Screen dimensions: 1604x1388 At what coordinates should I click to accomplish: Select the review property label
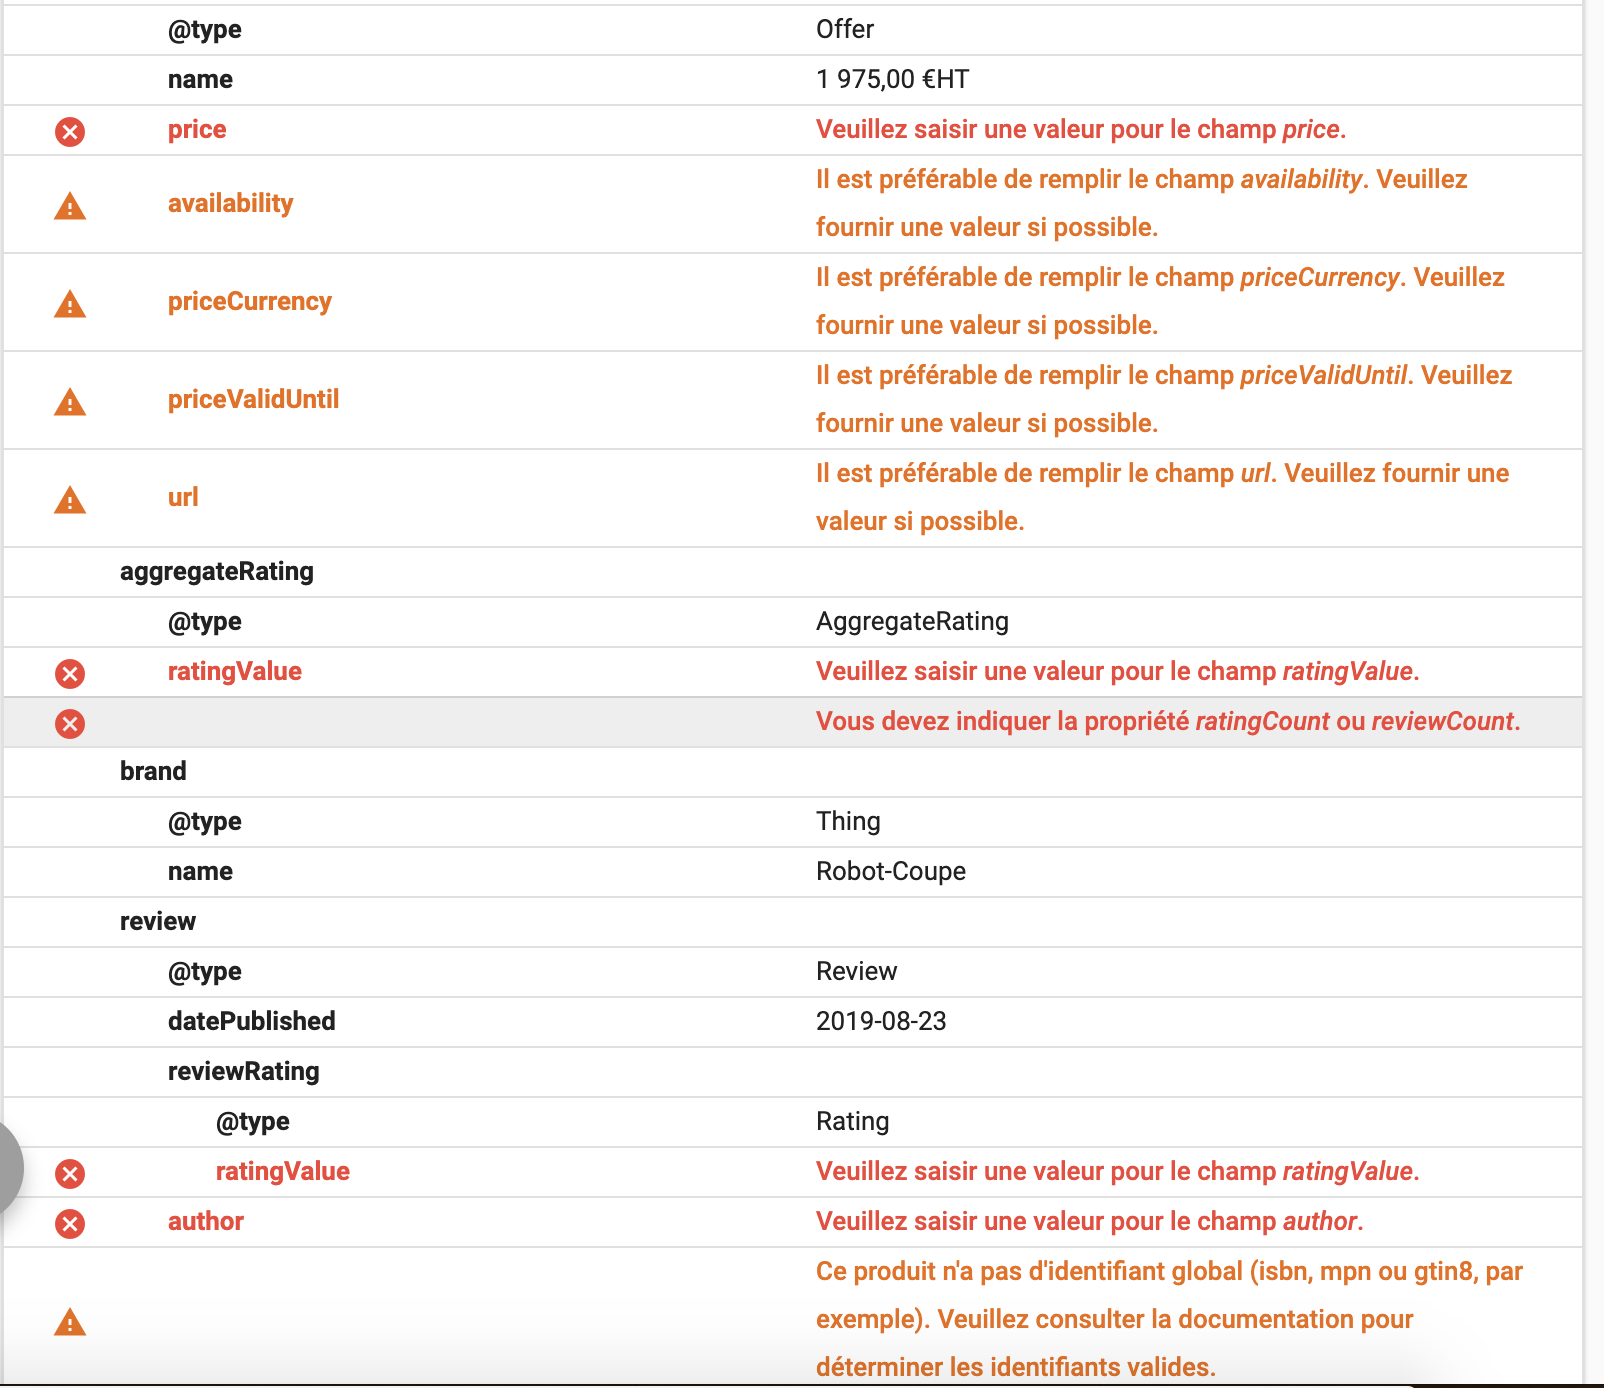(158, 921)
